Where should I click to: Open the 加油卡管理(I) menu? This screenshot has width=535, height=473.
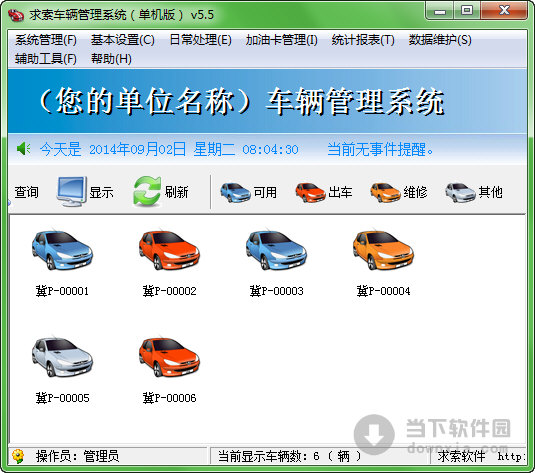pos(281,40)
